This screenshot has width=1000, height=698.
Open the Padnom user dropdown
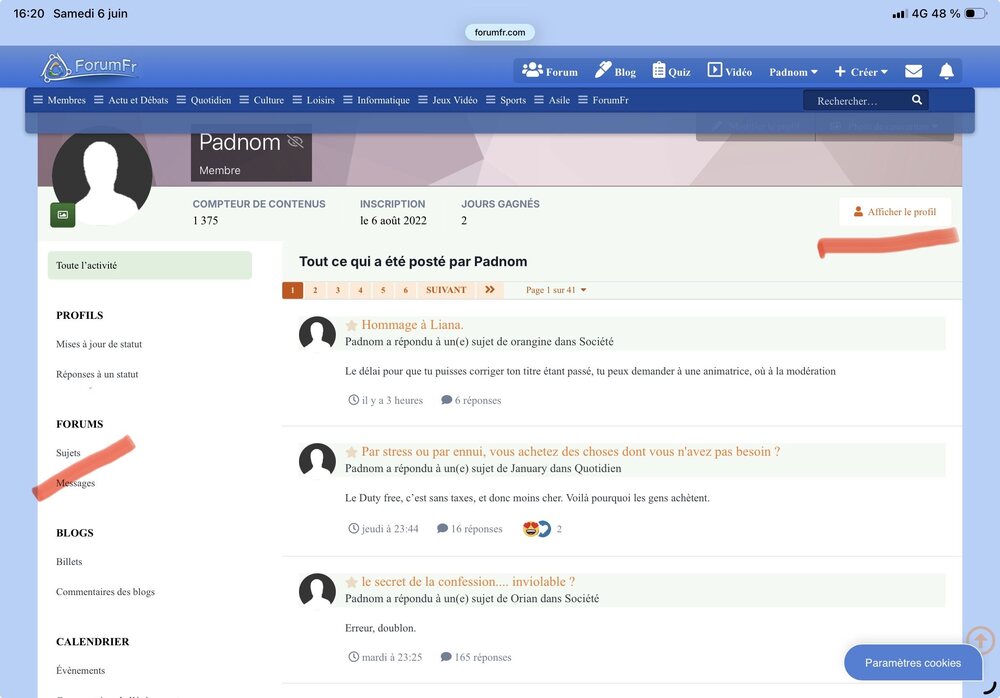tap(793, 72)
